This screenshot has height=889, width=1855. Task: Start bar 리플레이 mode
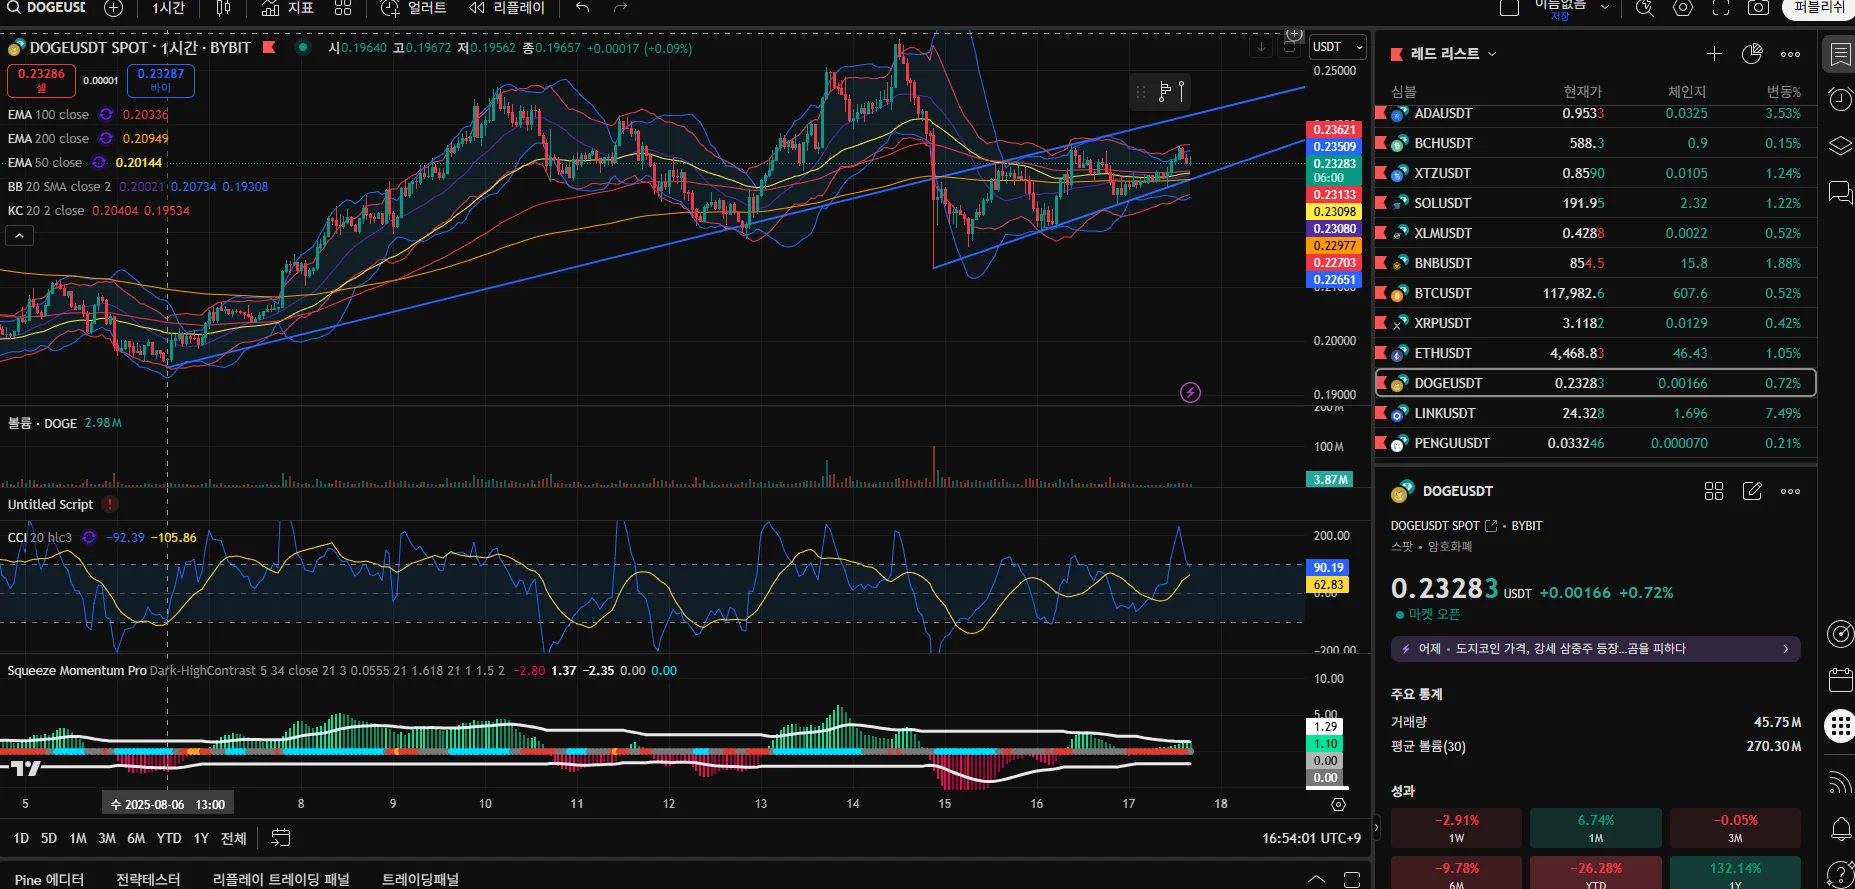click(x=507, y=8)
